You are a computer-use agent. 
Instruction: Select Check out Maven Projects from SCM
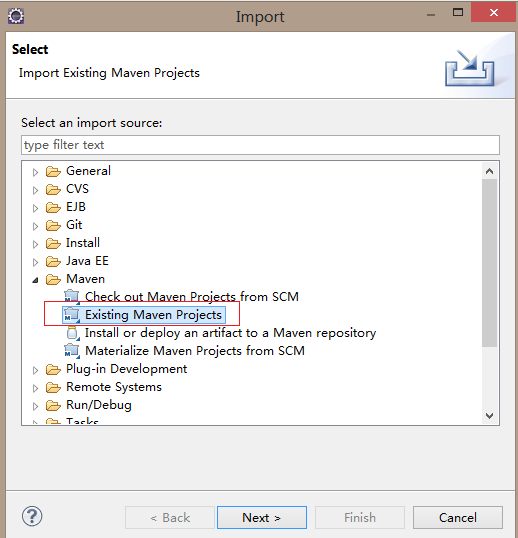pos(192,297)
